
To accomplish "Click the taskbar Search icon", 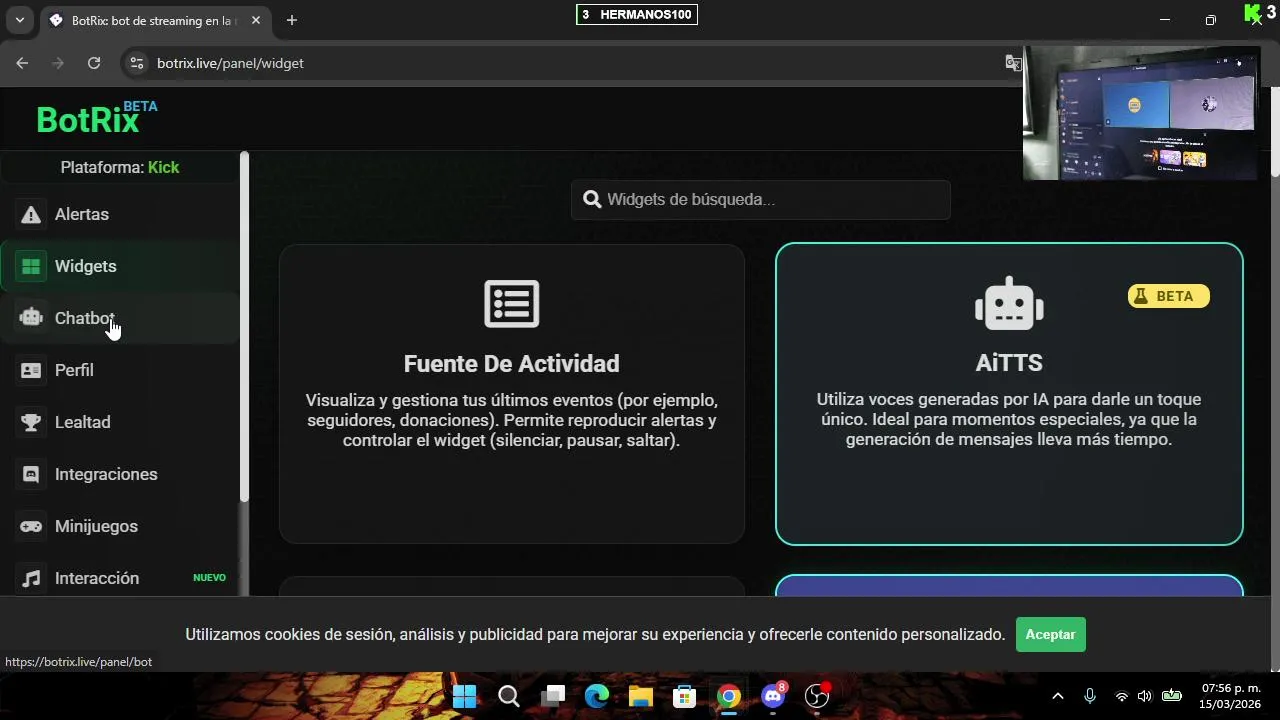I will [x=509, y=696].
